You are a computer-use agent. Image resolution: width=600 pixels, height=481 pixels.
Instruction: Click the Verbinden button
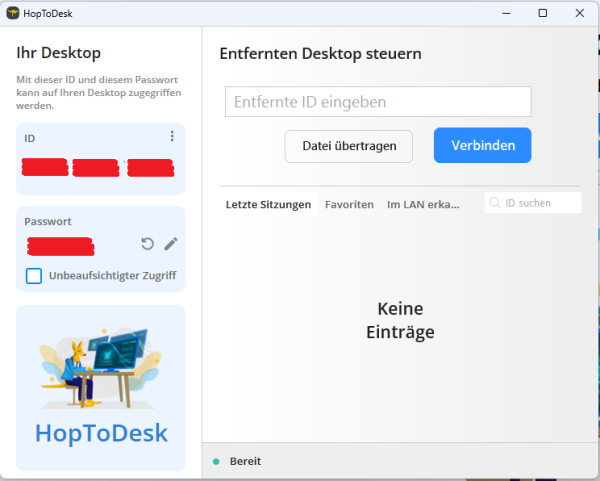(x=483, y=145)
